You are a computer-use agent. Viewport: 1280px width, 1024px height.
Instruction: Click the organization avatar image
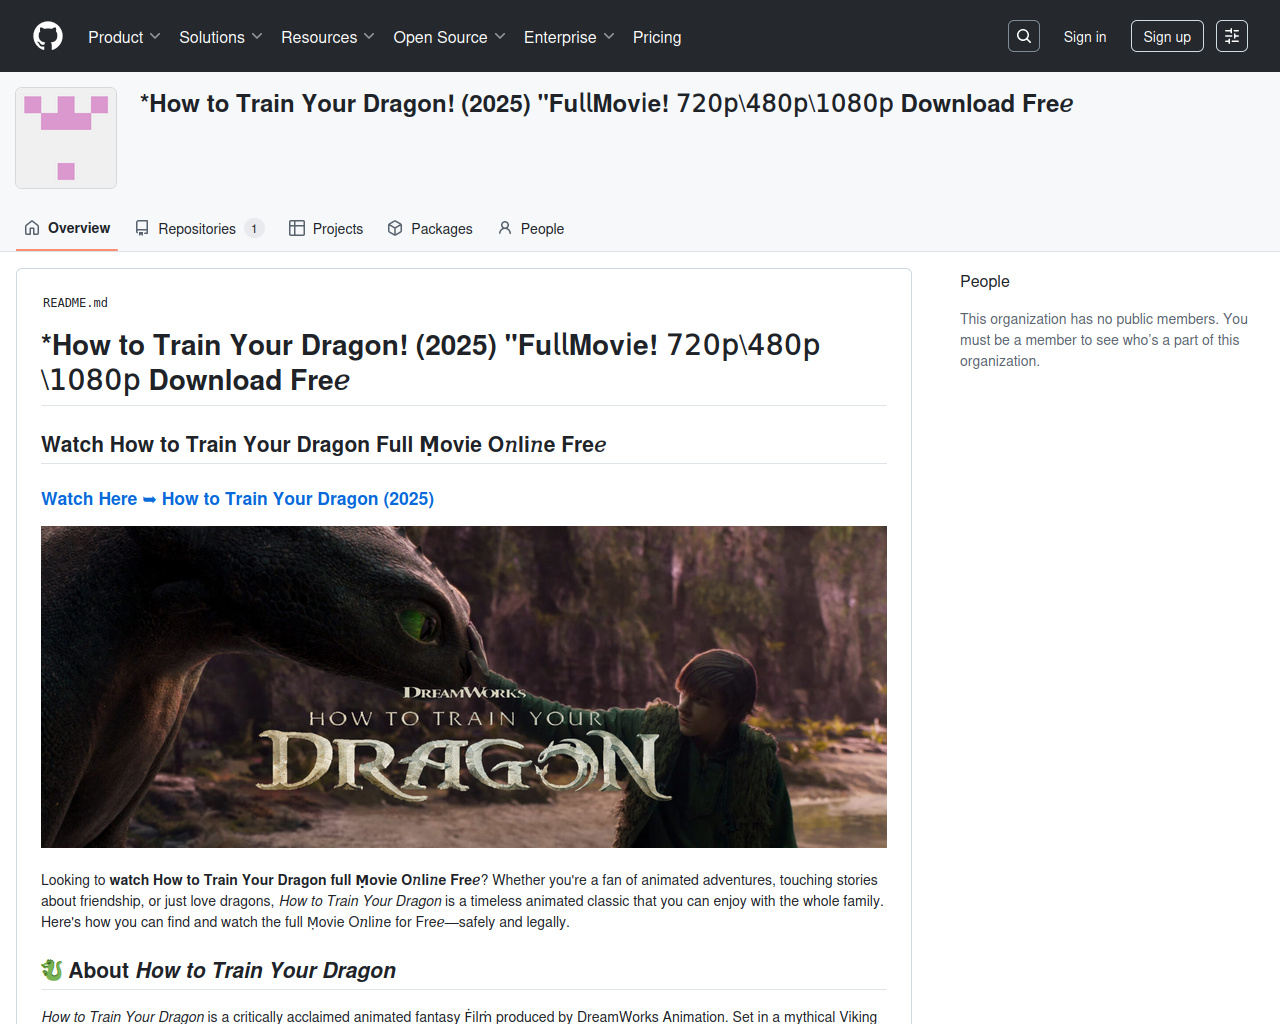66,138
